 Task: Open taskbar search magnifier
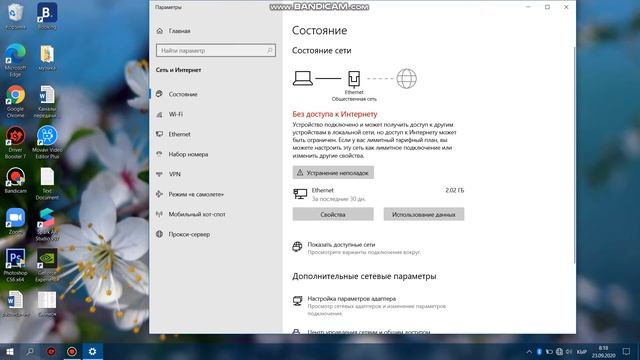(x=30, y=351)
